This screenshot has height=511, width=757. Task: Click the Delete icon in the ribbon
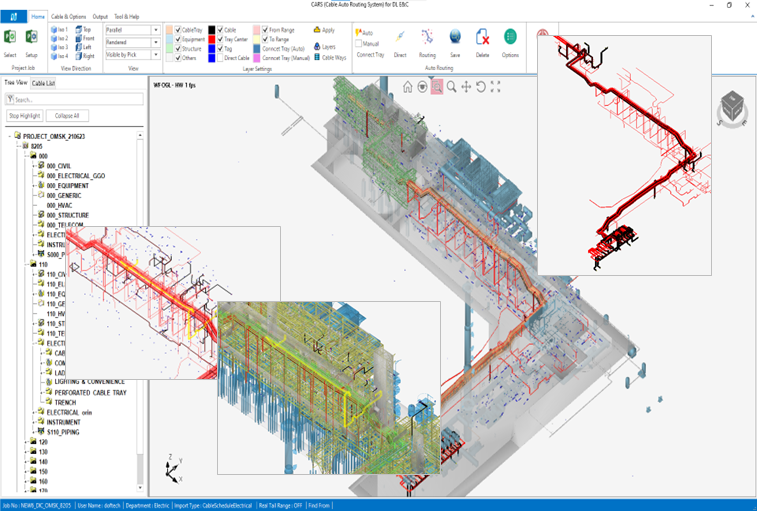482,39
